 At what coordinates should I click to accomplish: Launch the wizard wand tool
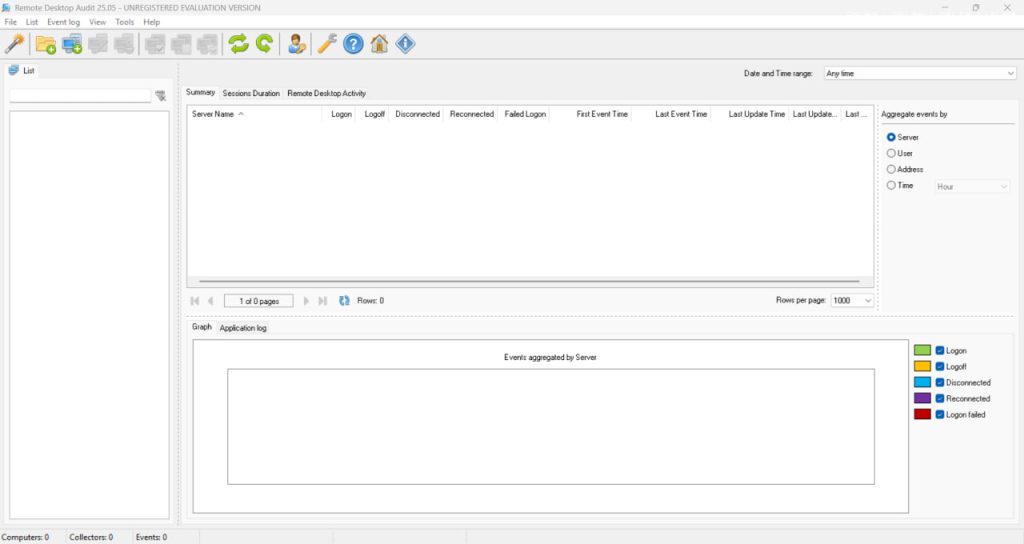[14, 44]
